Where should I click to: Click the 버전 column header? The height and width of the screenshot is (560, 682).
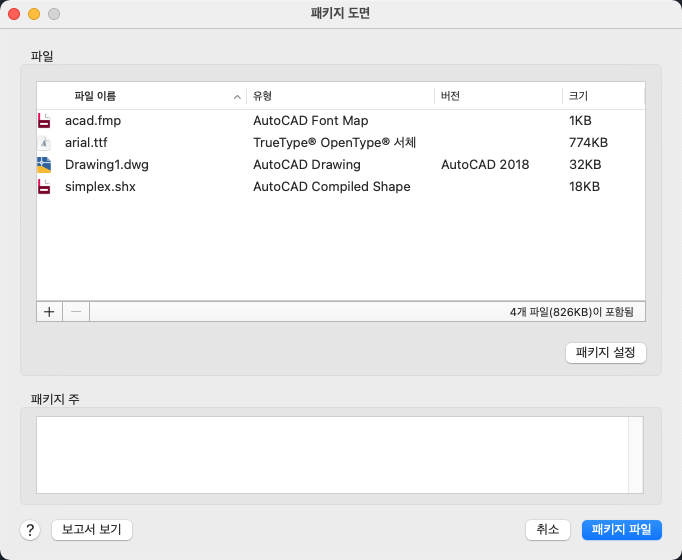point(450,96)
